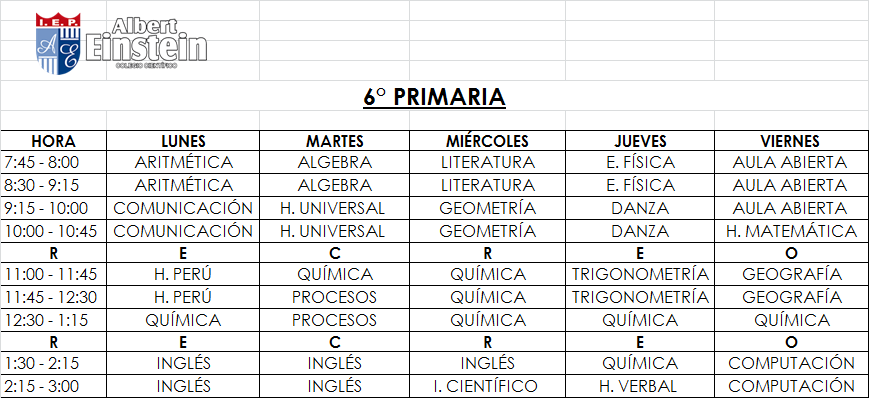
Task: Select the LUNES header cell
Action: 183,141
